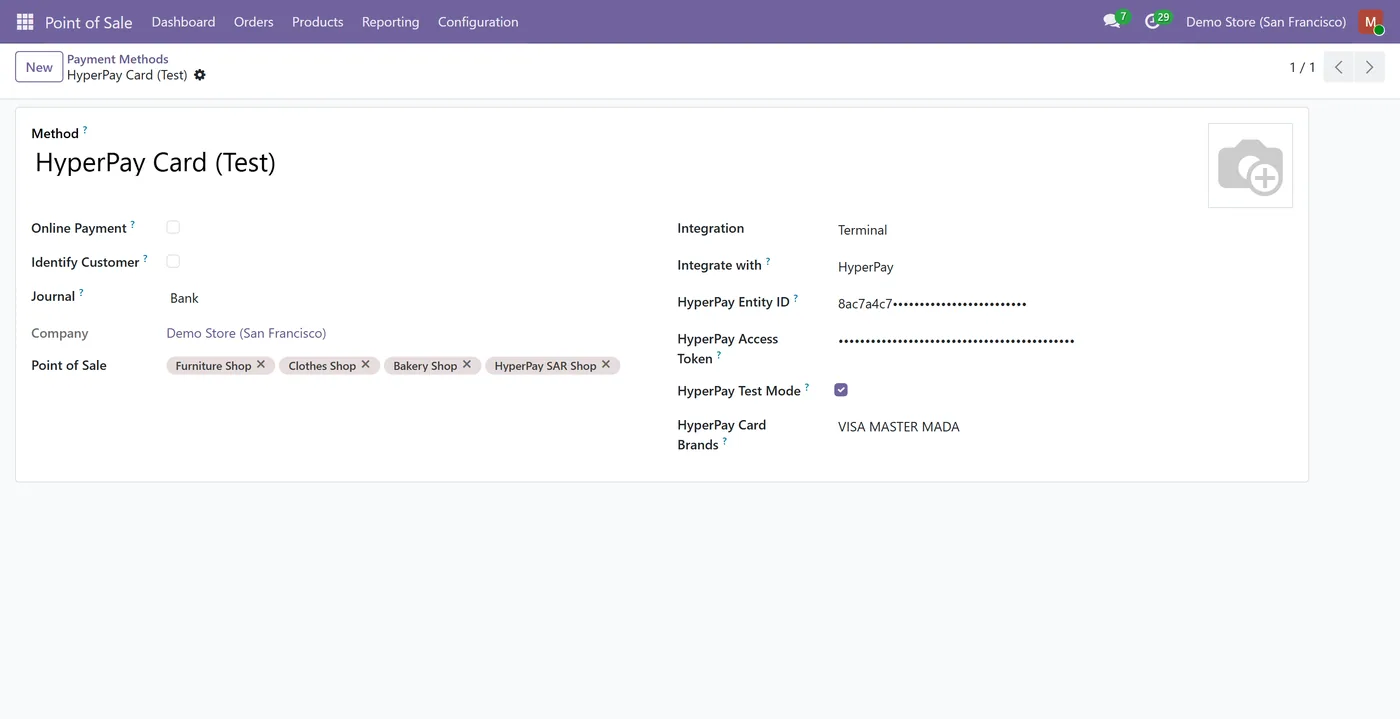Show help tooltip for HyperPay Test Mode
Viewport: 1400px width, 719px height.
pyautogui.click(x=807, y=387)
